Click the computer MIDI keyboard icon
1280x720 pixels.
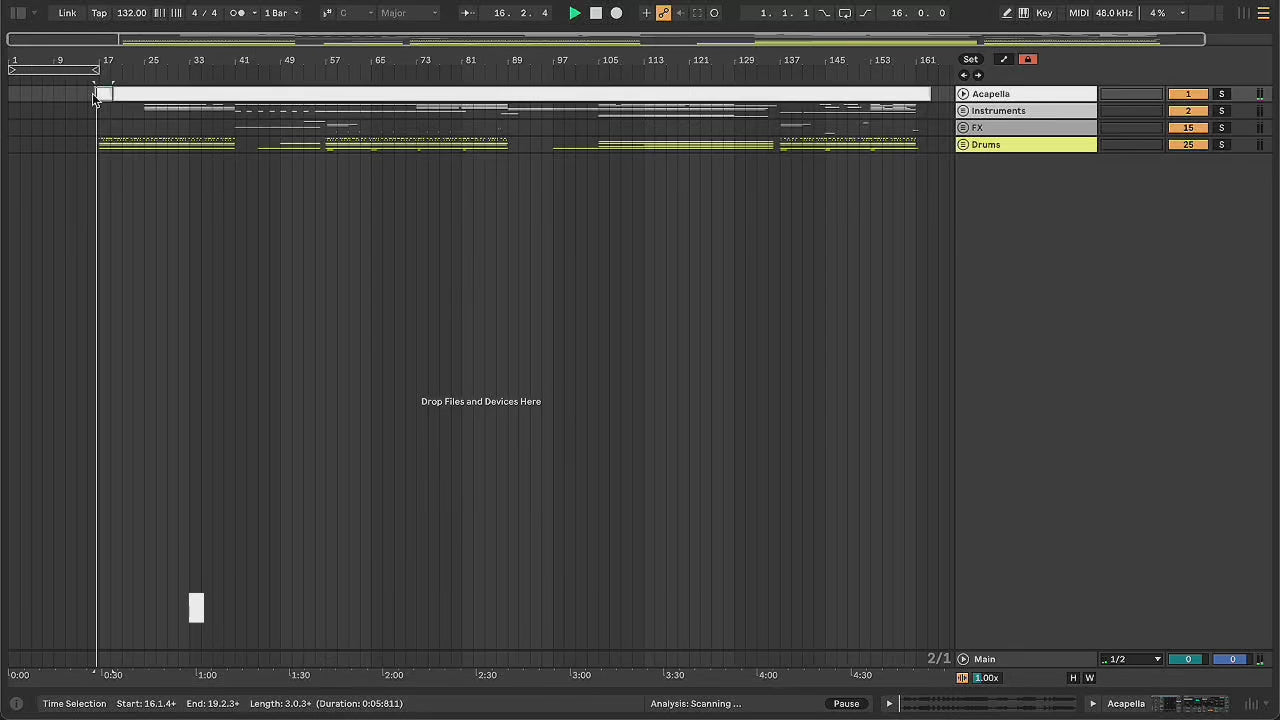(x=1023, y=13)
